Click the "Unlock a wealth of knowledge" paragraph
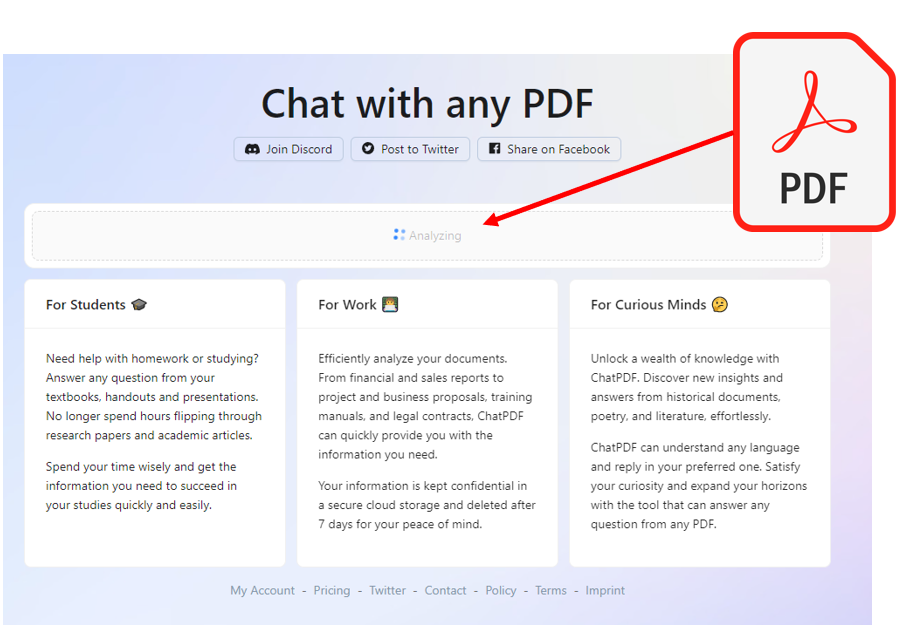Viewport: 899px width, 639px height. coord(686,387)
